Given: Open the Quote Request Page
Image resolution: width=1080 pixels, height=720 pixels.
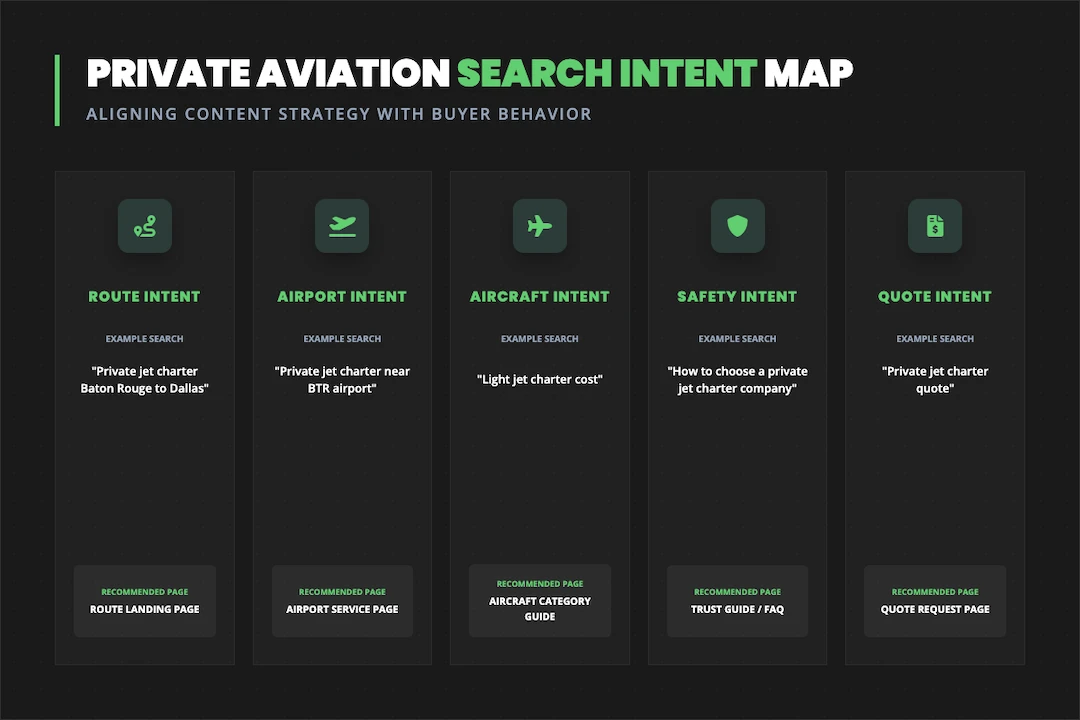Looking at the screenshot, I should 935,601.
